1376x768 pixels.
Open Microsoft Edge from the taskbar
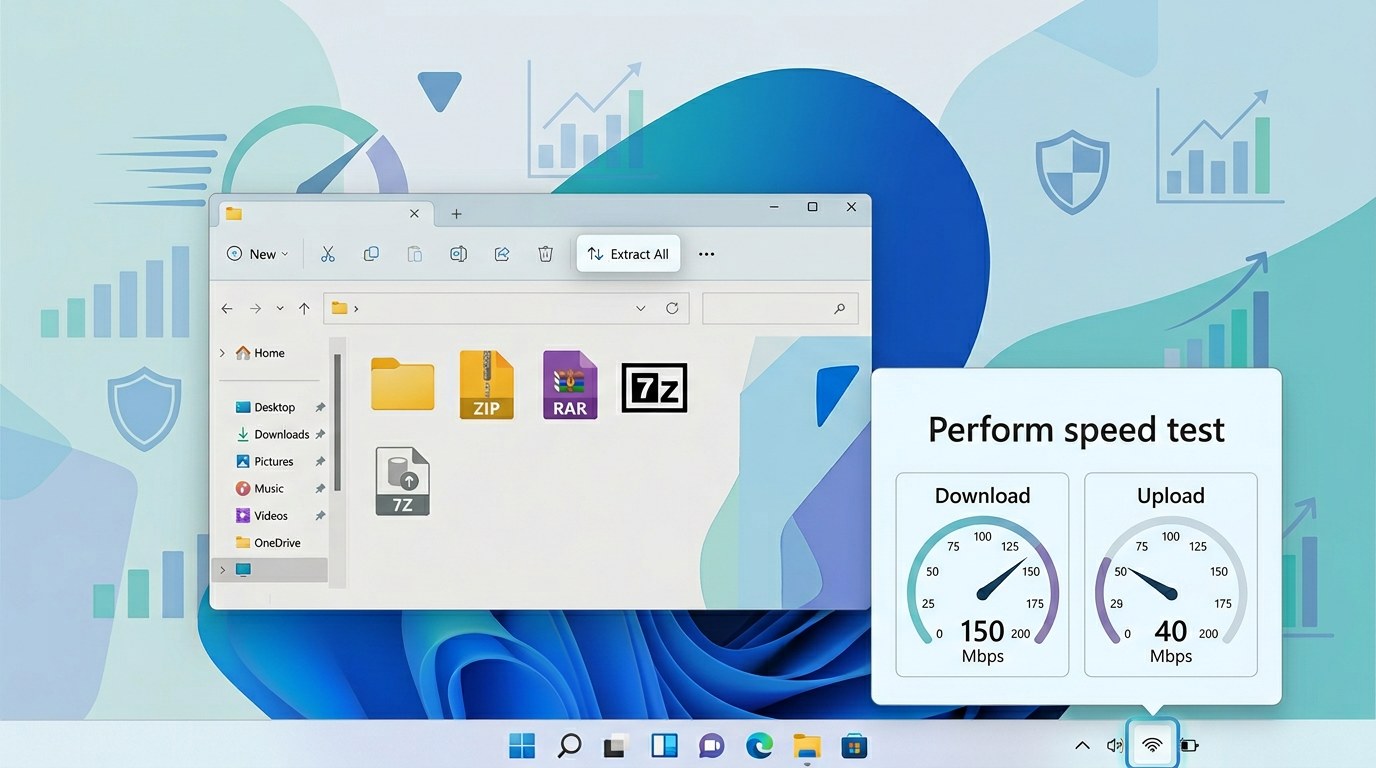[x=759, y=745]
